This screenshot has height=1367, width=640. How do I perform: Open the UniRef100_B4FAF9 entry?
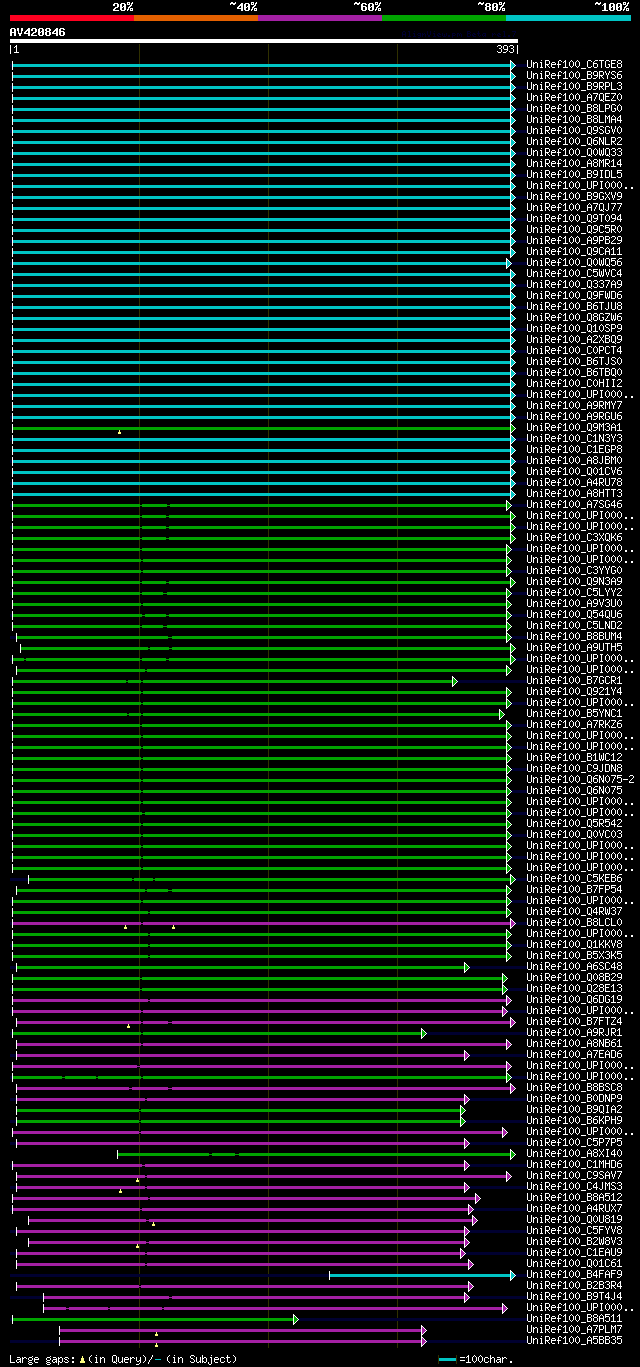pos(574,1274)
